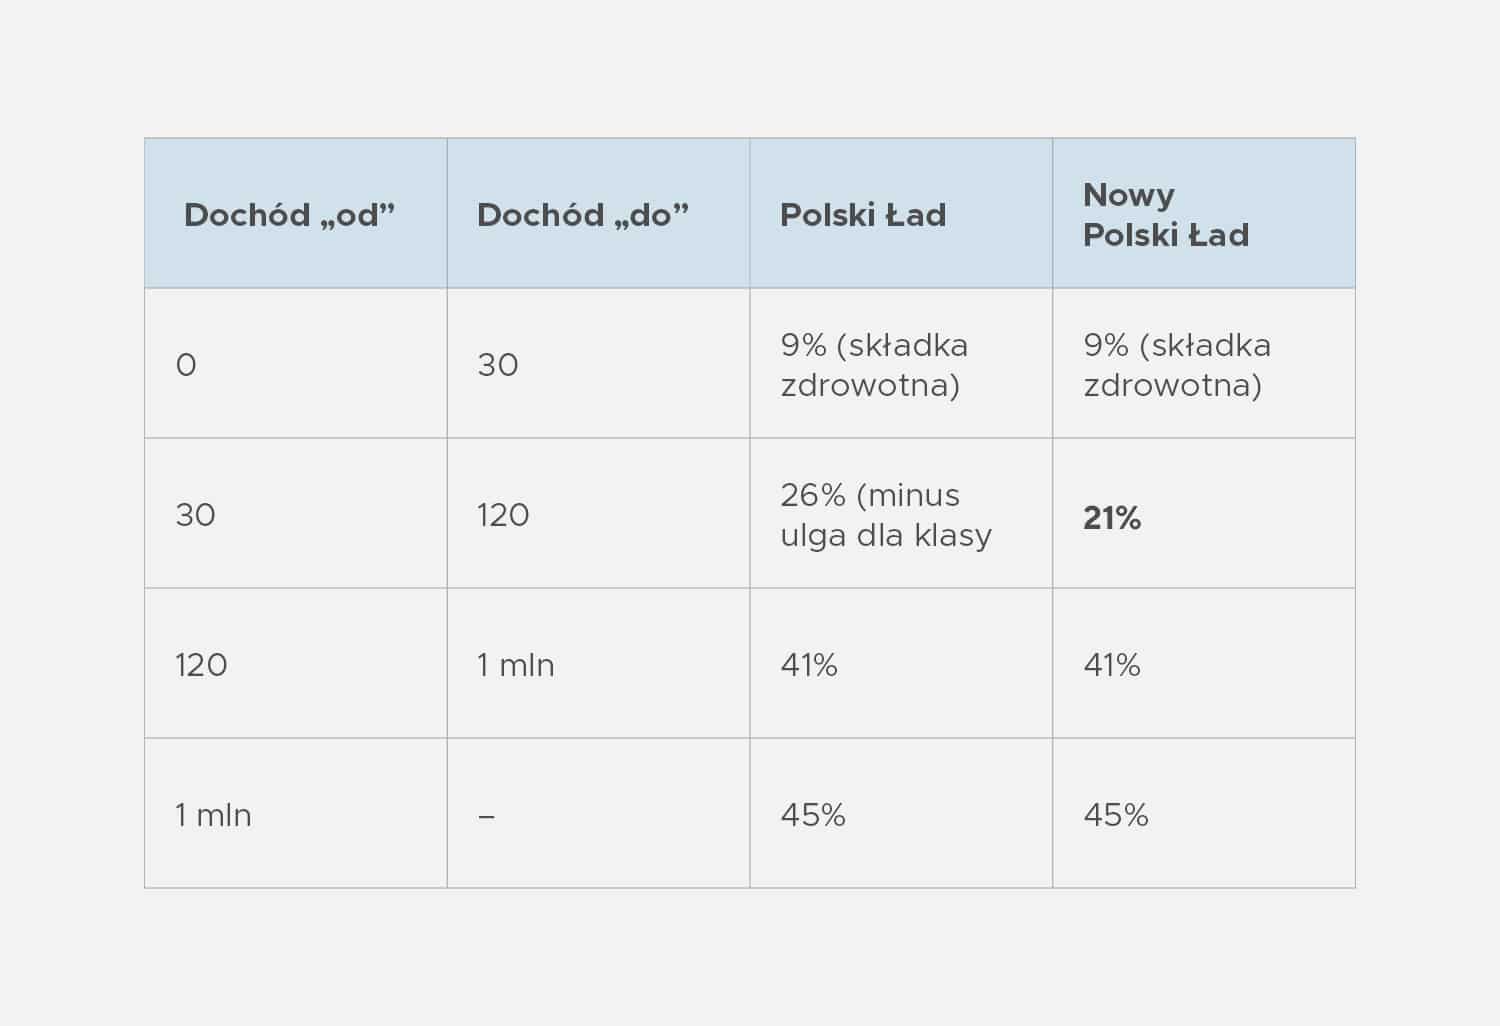Screen dimensions: 1500x1026
Task: Click the 'Dochód „do”' column header
Action: click(583, 215)
